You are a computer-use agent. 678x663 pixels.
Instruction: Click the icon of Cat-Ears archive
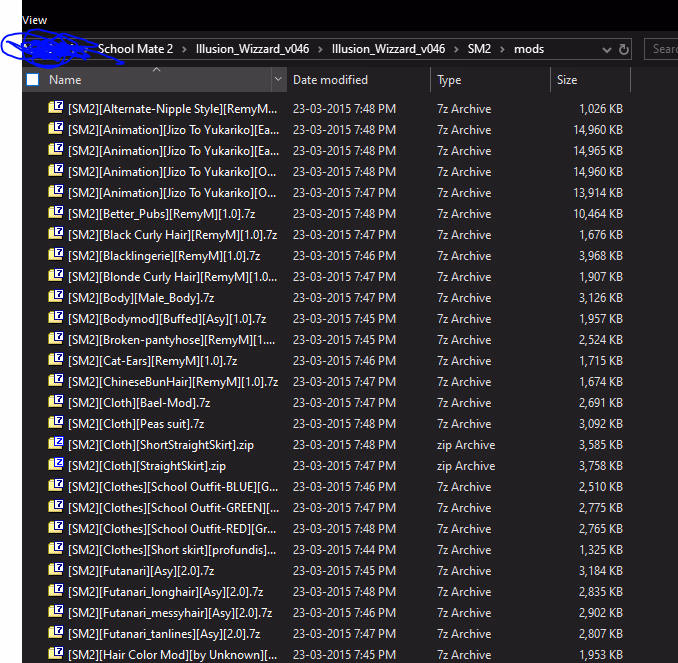[x=55, y=359]
